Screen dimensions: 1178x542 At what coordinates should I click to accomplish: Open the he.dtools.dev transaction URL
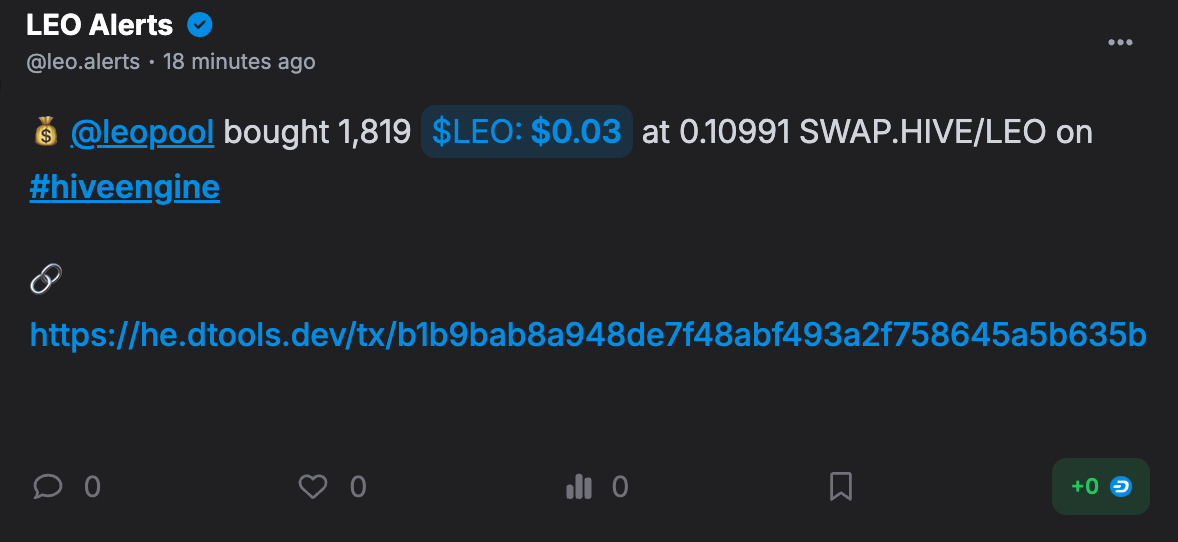click(588, 335)
